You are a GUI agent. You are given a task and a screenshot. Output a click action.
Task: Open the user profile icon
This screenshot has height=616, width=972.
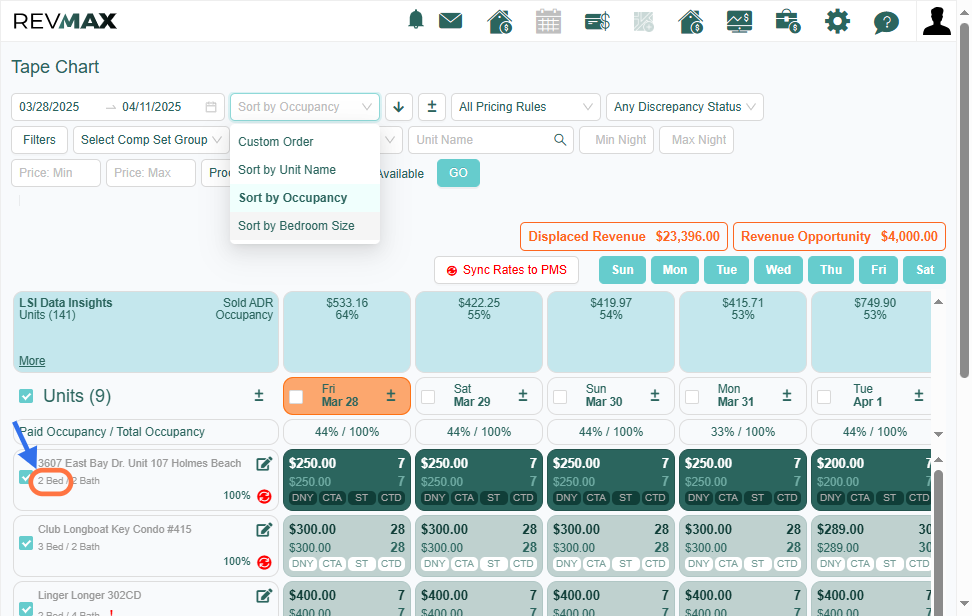coord(937,21)
